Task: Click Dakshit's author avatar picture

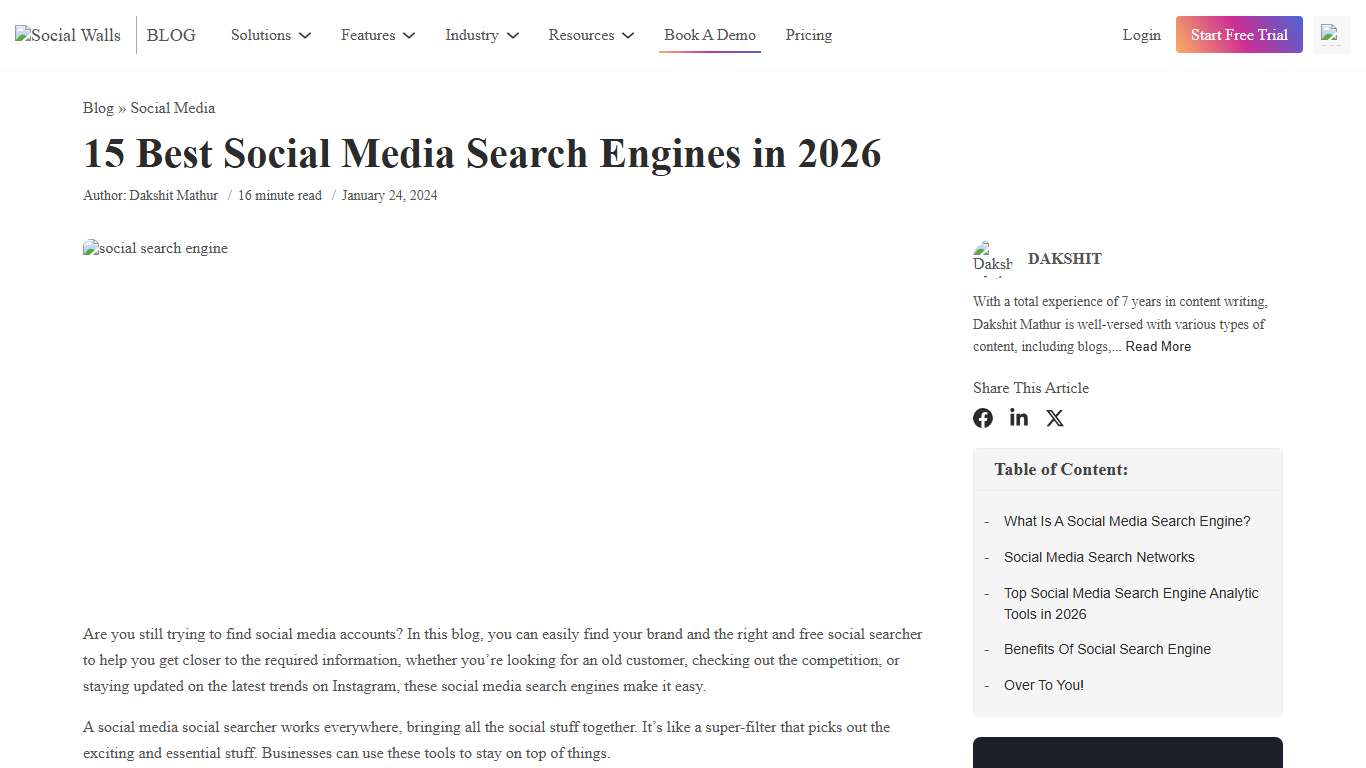Action: 992,258
